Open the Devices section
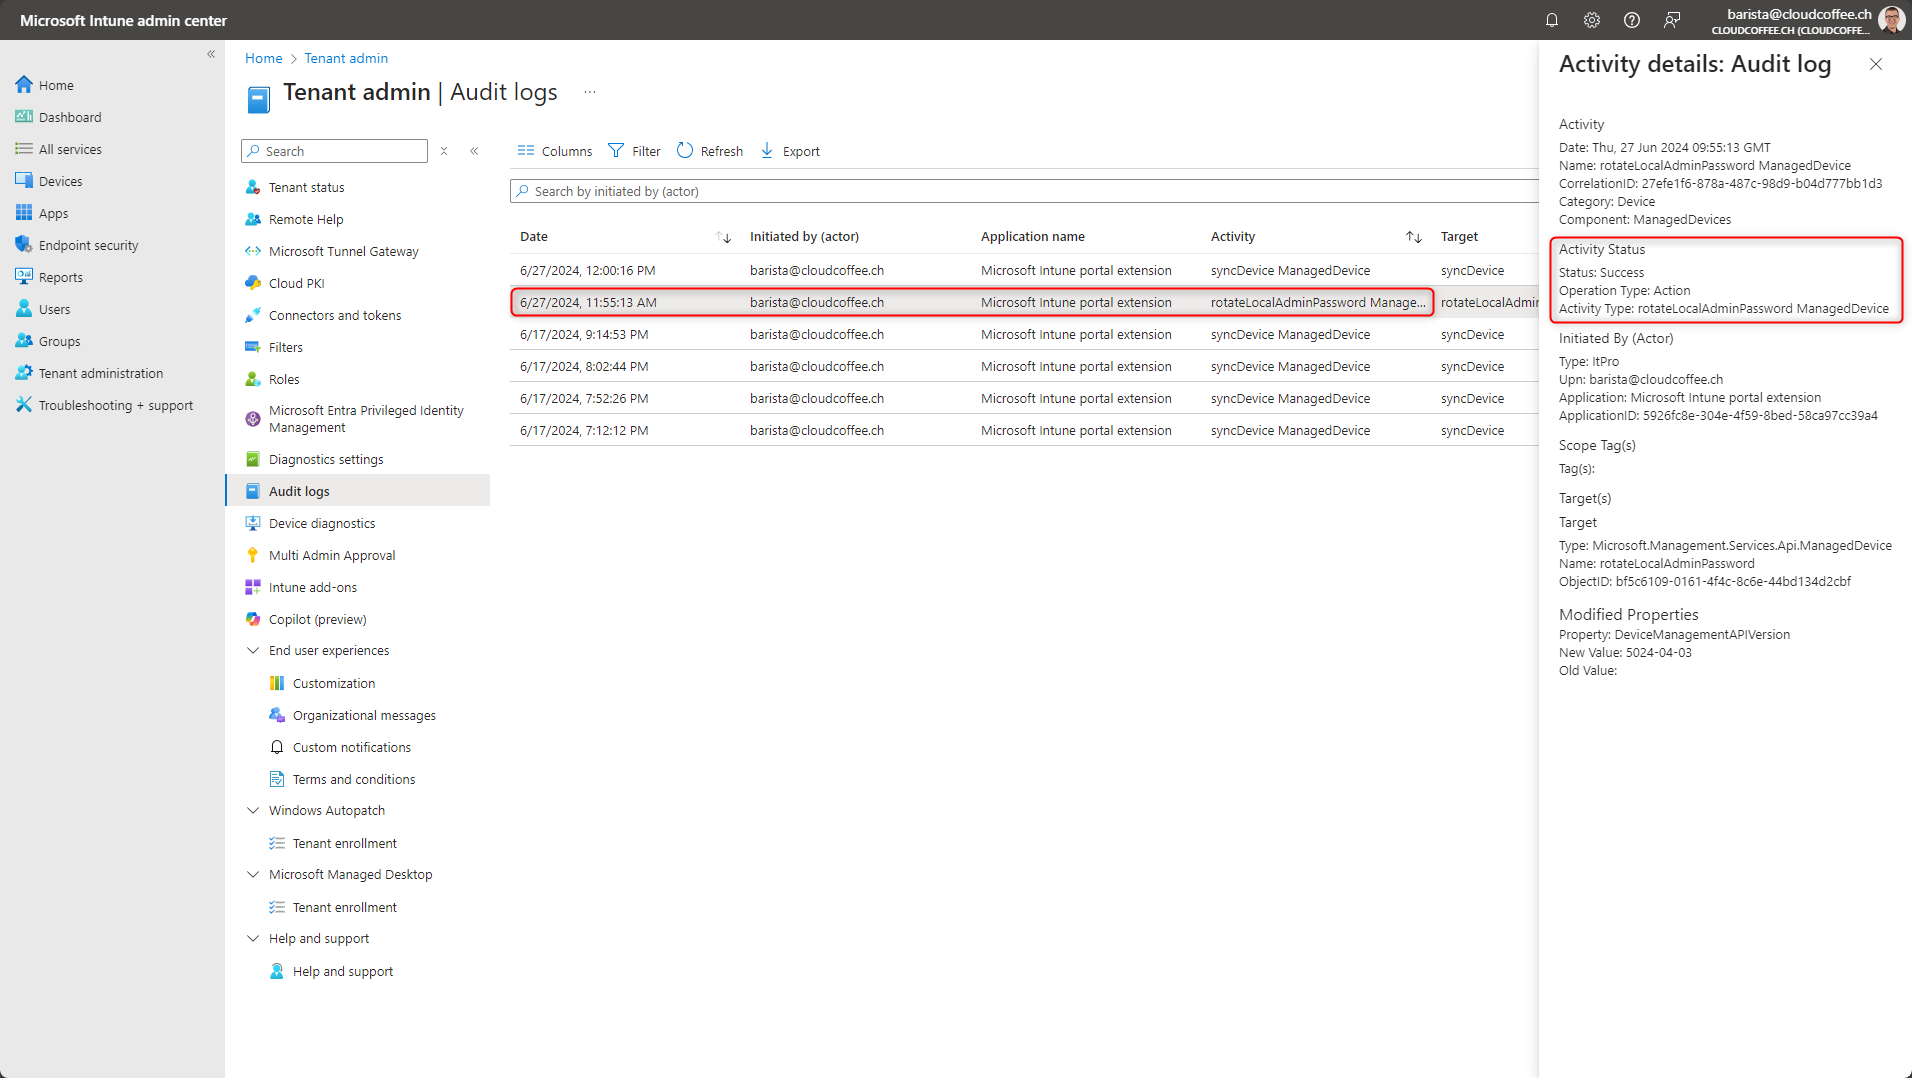 60,181
